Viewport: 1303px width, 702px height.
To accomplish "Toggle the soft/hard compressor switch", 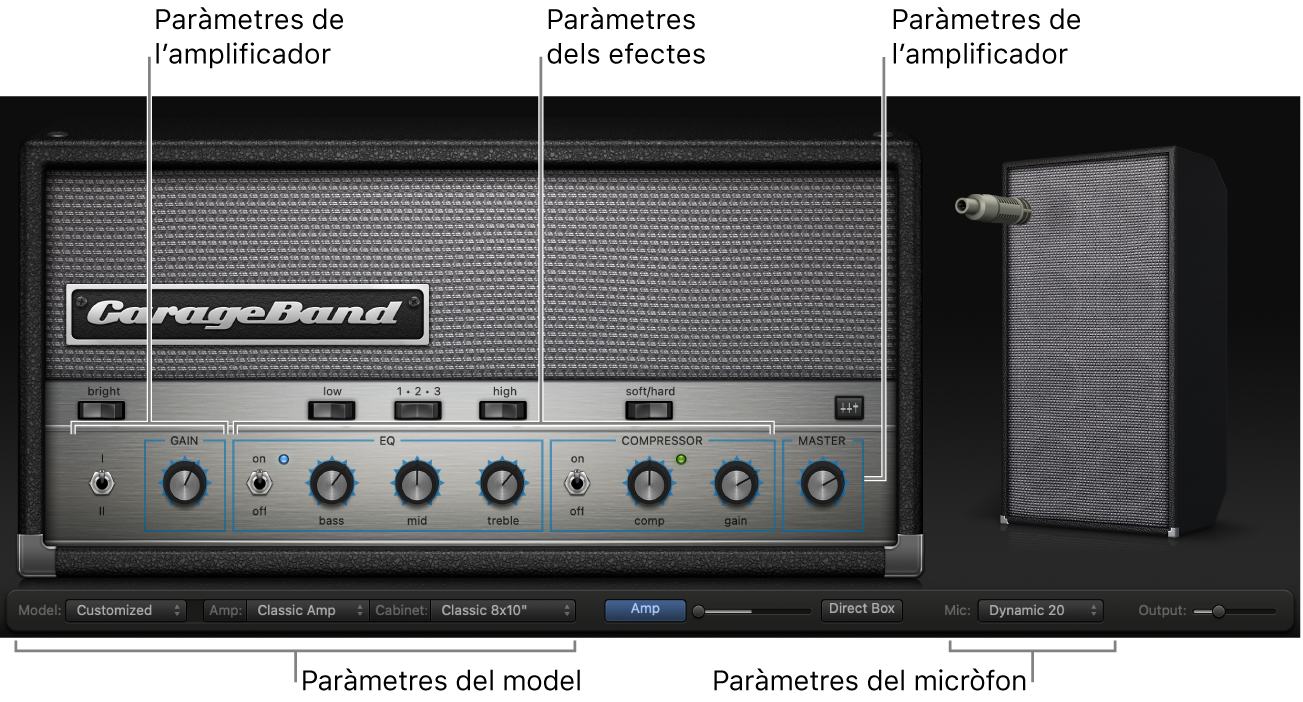I will [650, 409].
